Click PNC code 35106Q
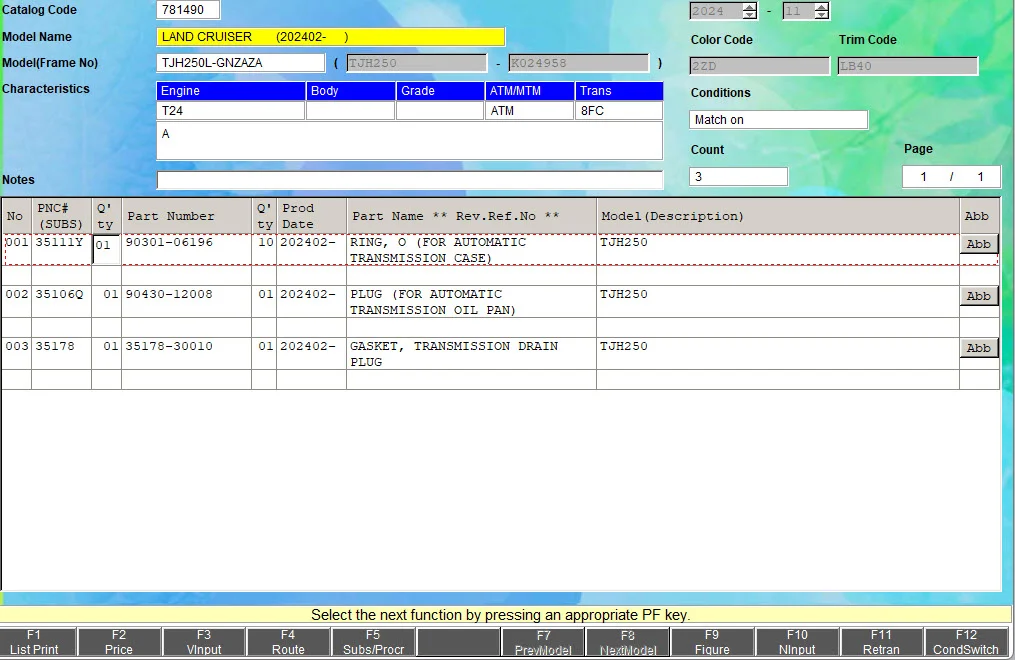 60,294
